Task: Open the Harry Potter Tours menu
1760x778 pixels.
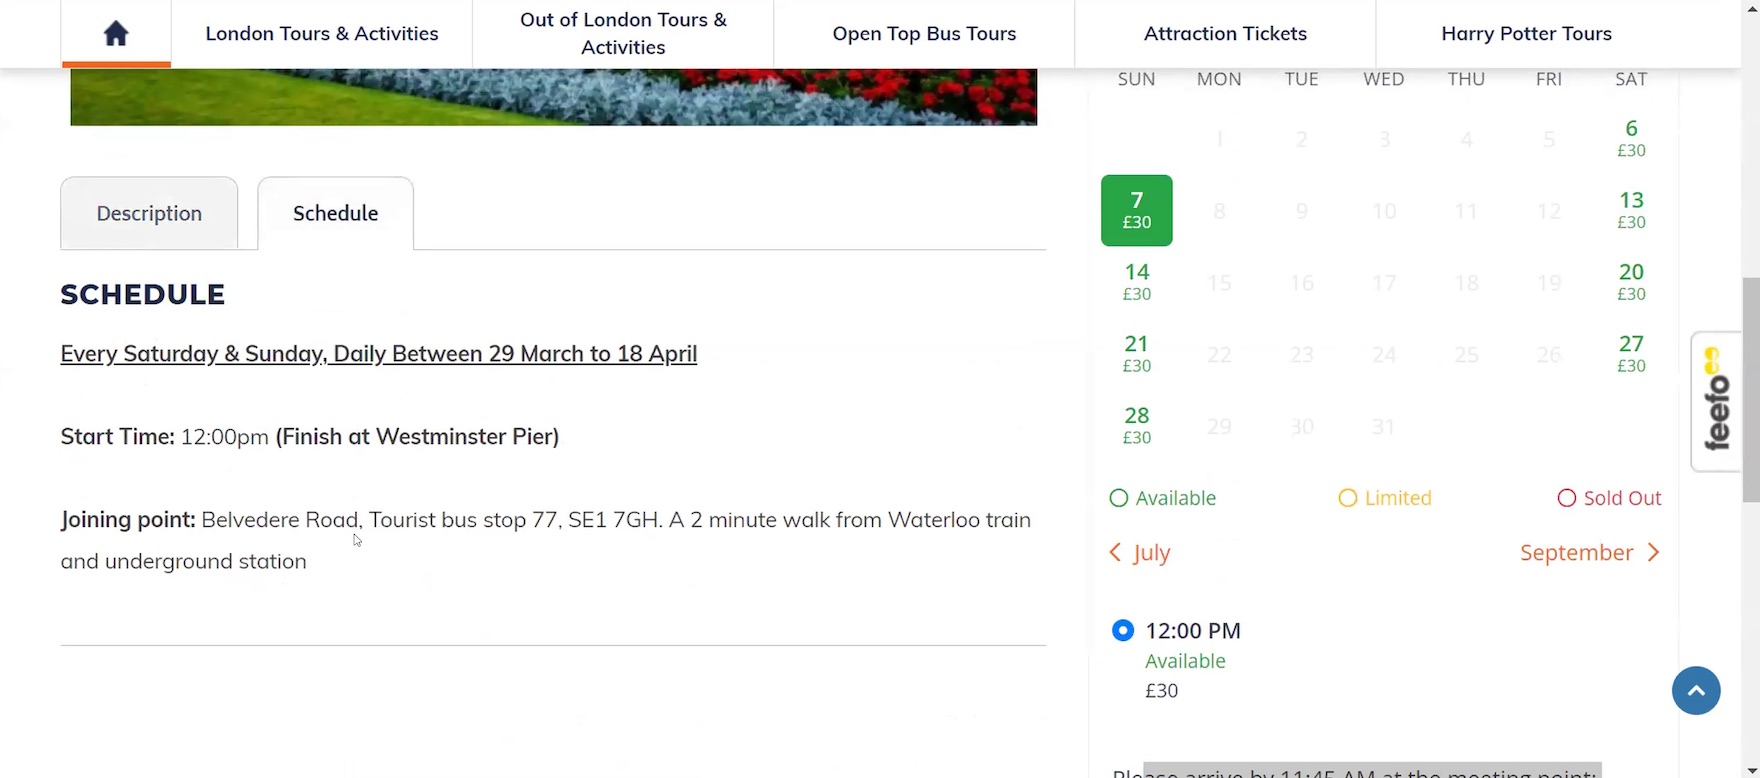Action: point(1526,34)
